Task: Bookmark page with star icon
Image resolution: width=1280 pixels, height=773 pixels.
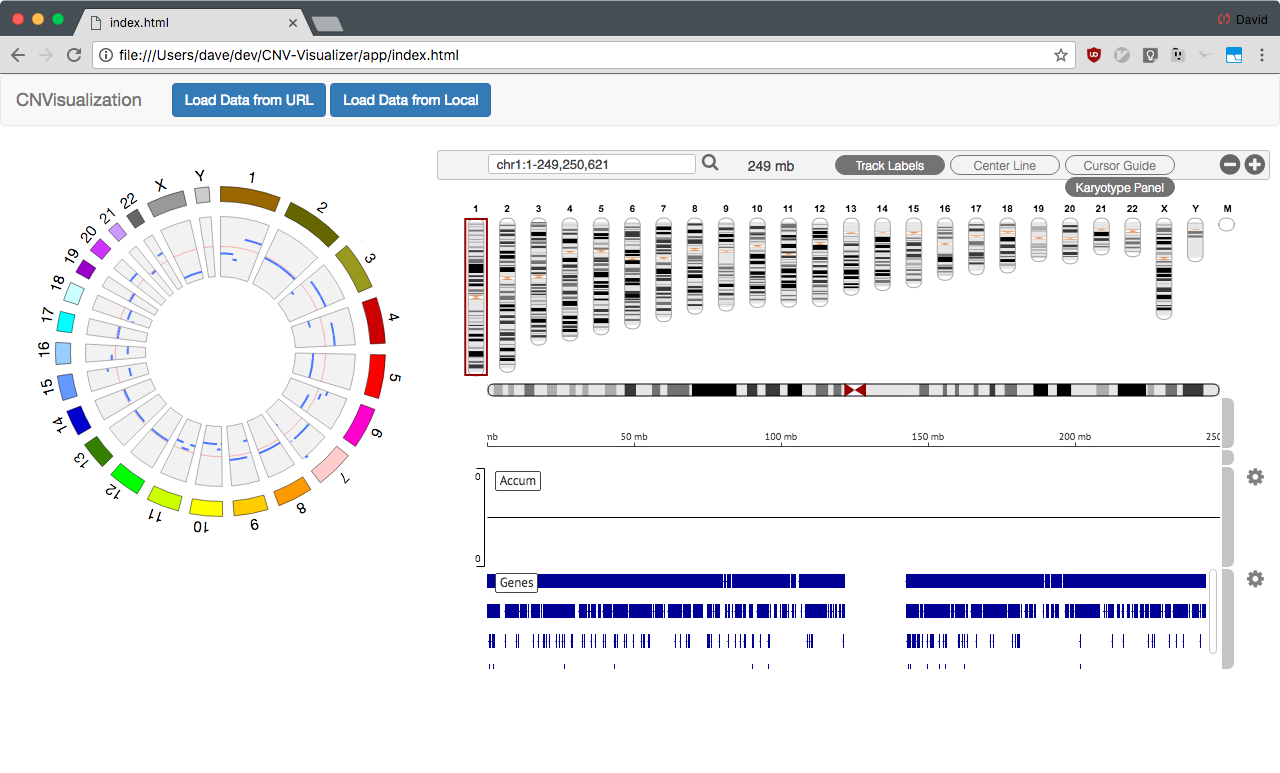Action: [x=1061, y=55]
